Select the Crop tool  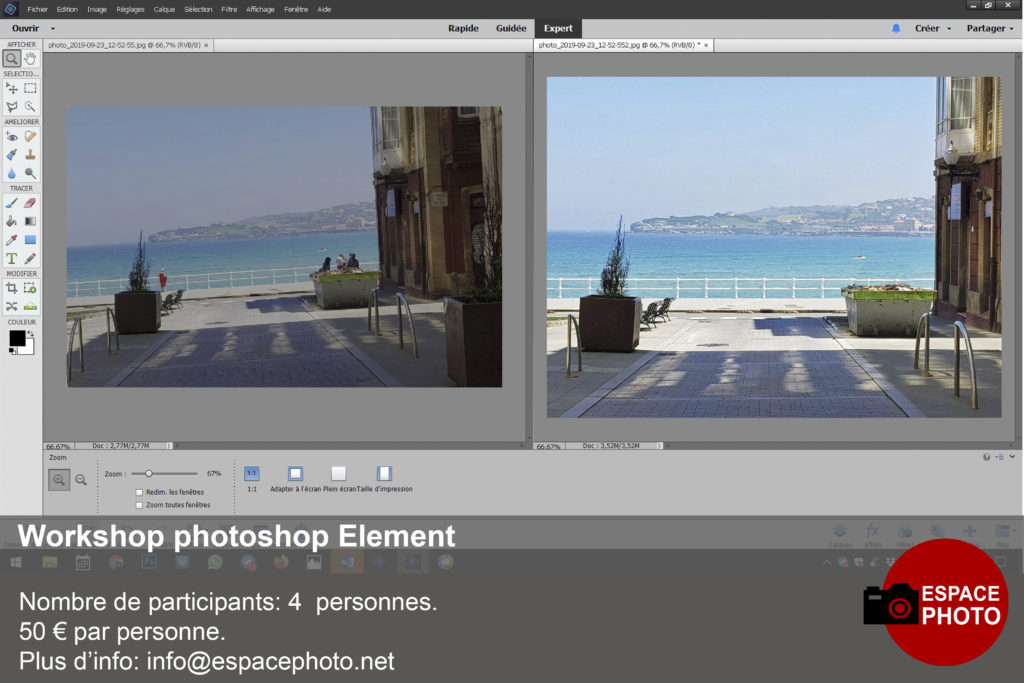click(12, 288)
